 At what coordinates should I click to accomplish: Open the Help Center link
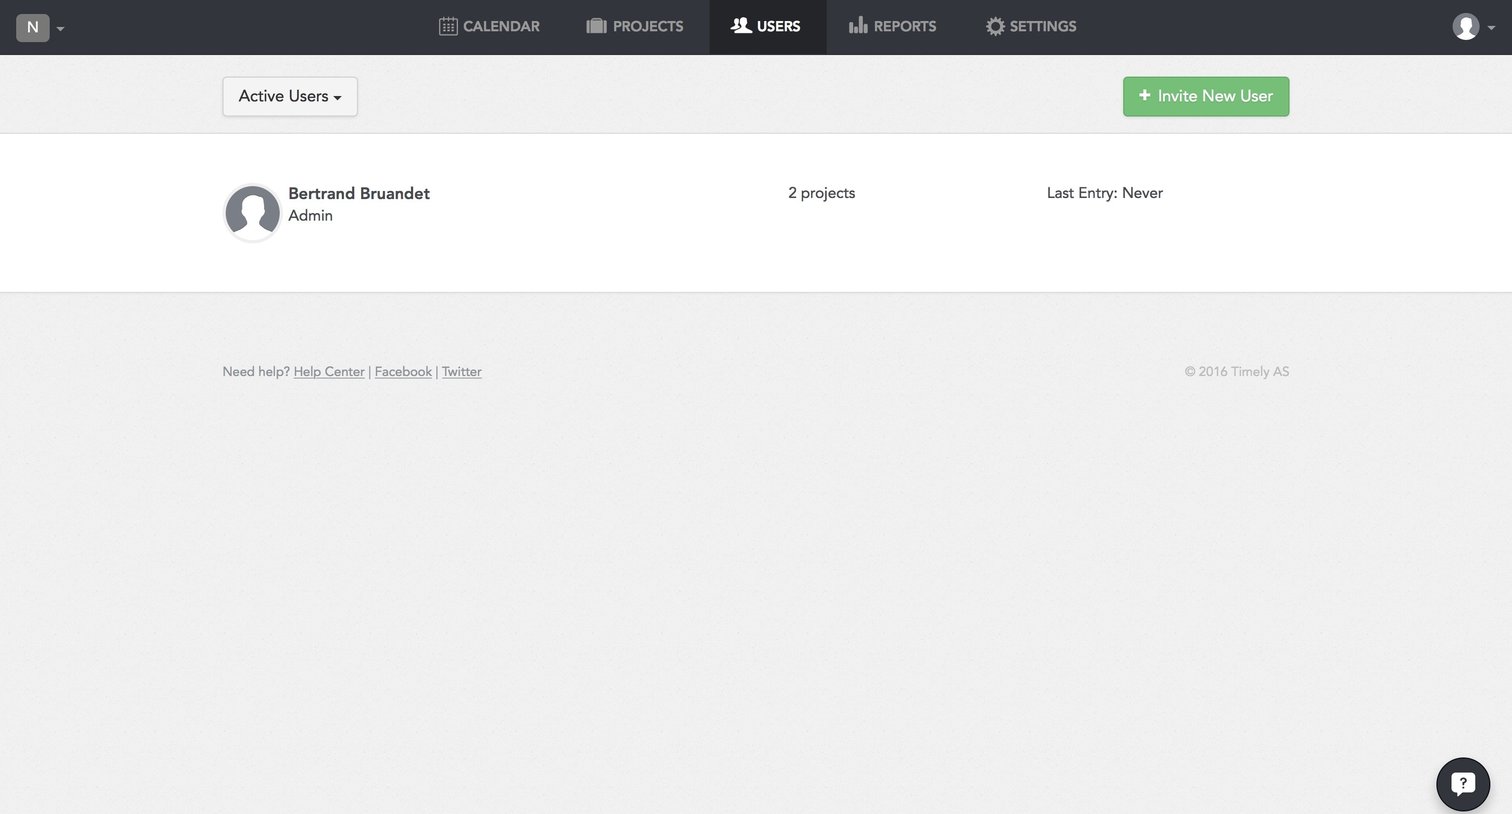329,371
